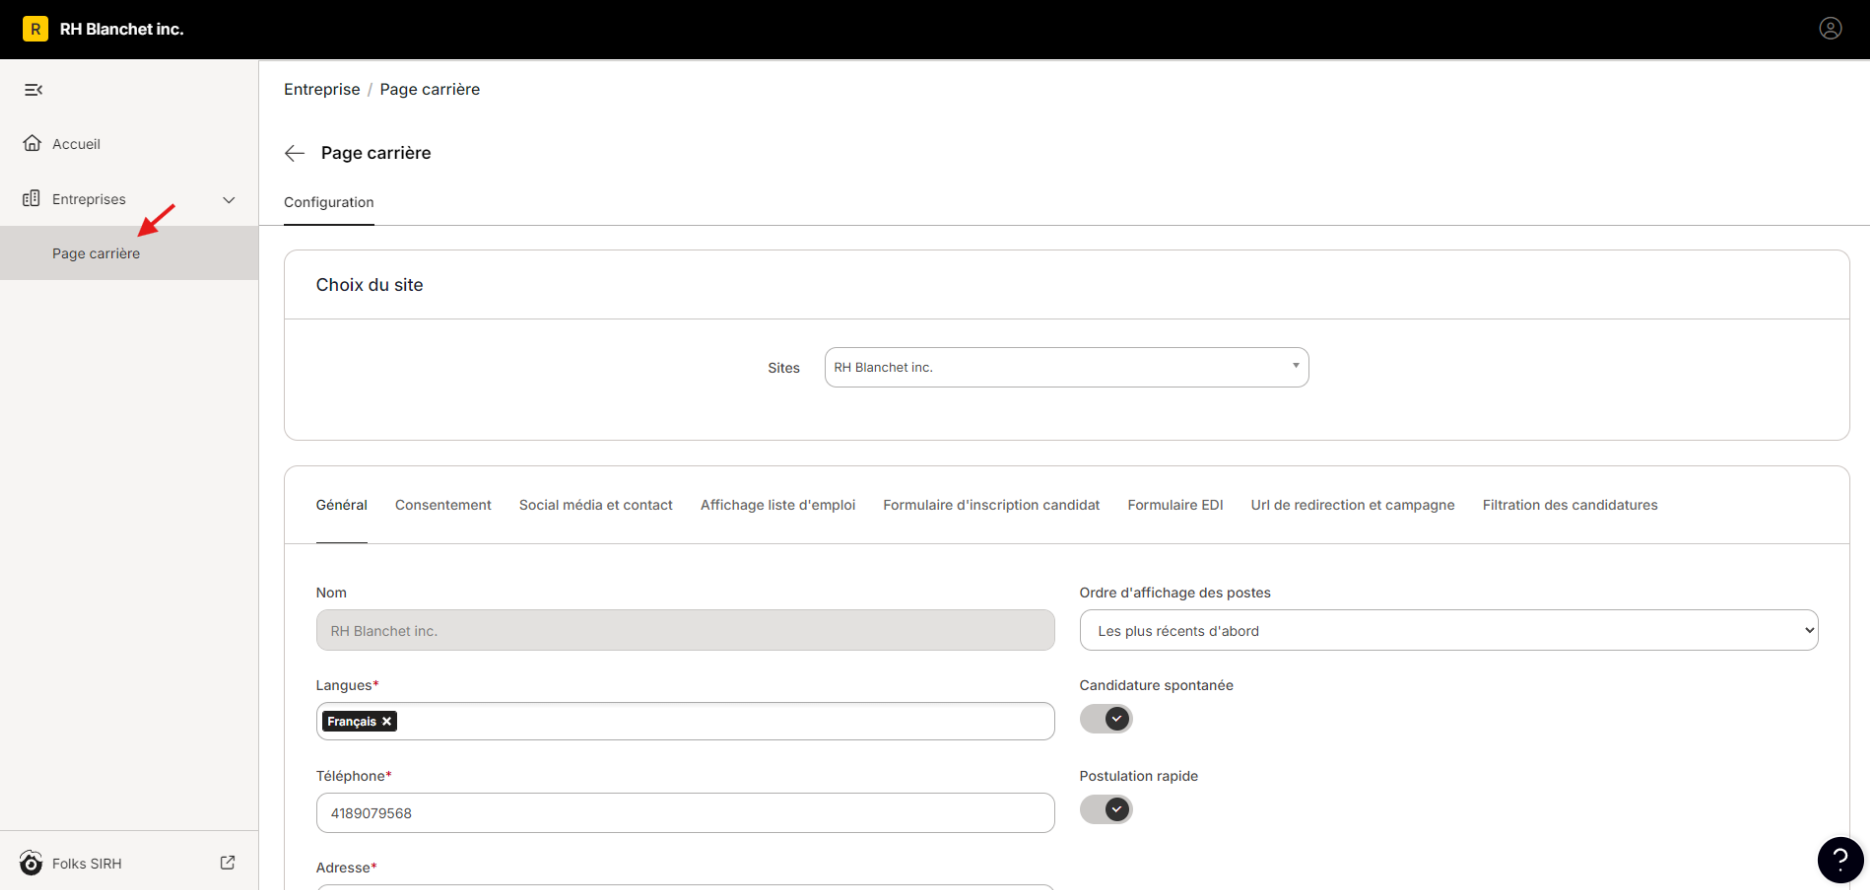Click Accueil in the sidebar
This screenshot has height=890, width=1870.
(x=76, y=144)
